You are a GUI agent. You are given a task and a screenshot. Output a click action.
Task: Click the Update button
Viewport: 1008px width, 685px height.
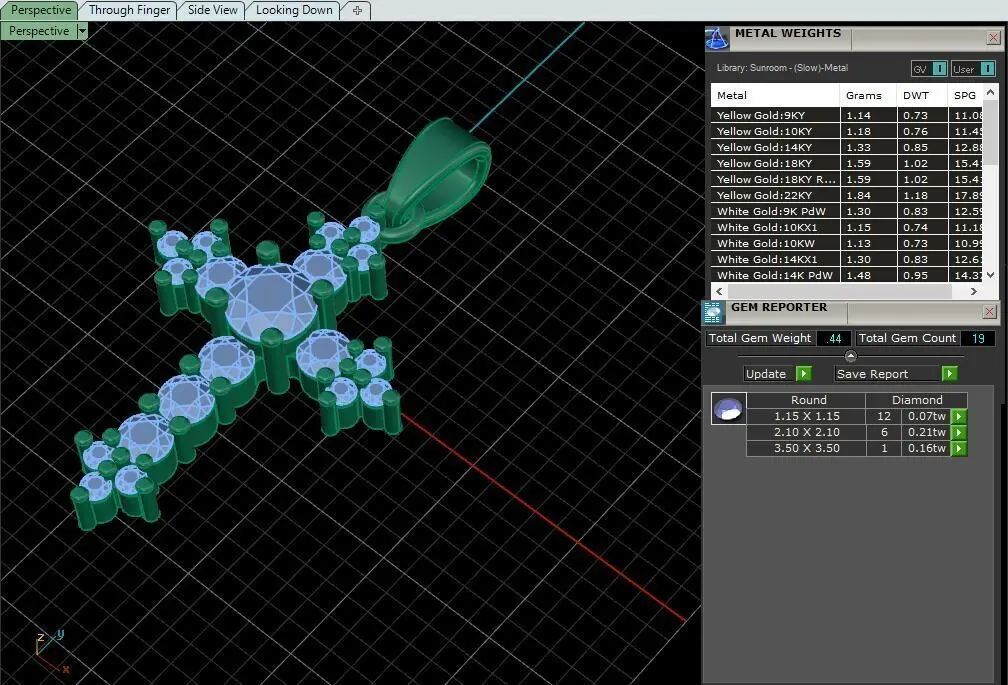click(766, 374)
